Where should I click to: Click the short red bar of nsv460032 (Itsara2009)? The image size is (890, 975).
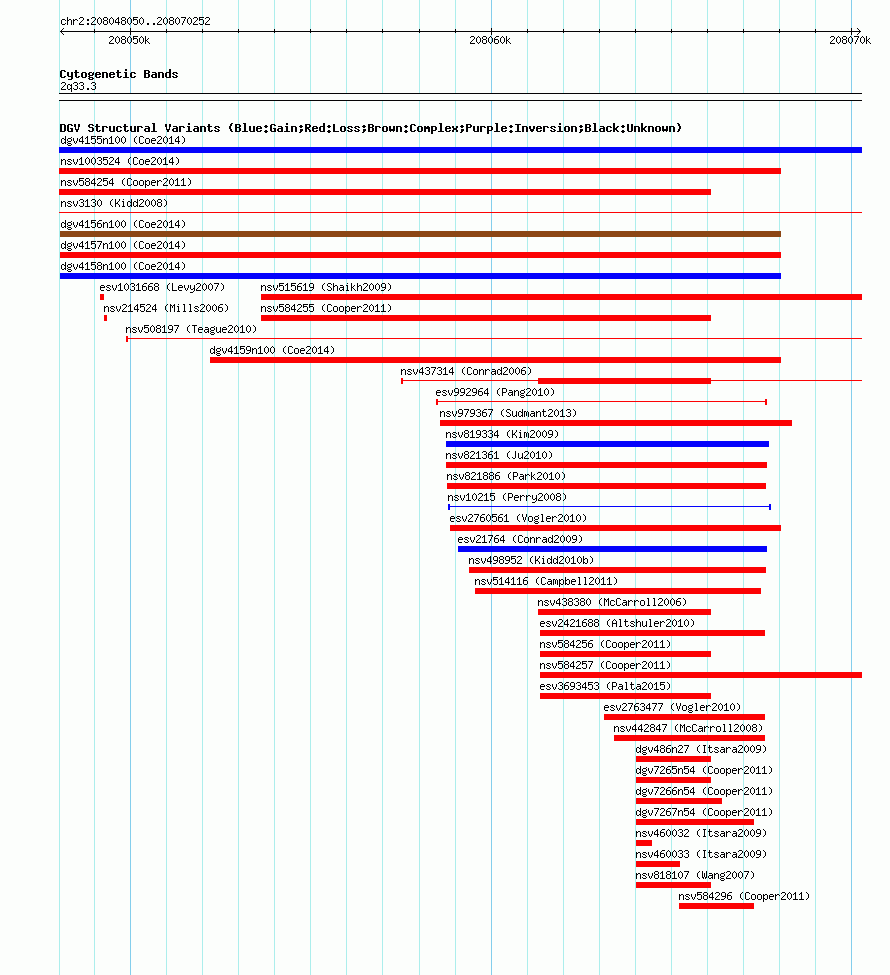644,843
